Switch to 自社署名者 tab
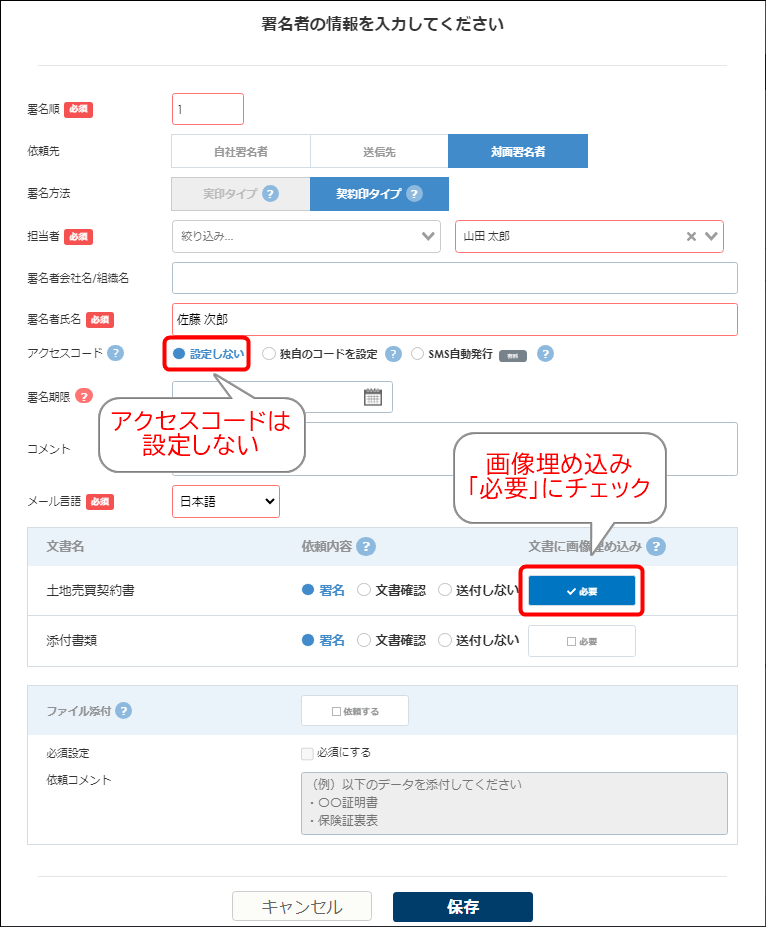The image size is (766, 927). click(x=241, y=151)
